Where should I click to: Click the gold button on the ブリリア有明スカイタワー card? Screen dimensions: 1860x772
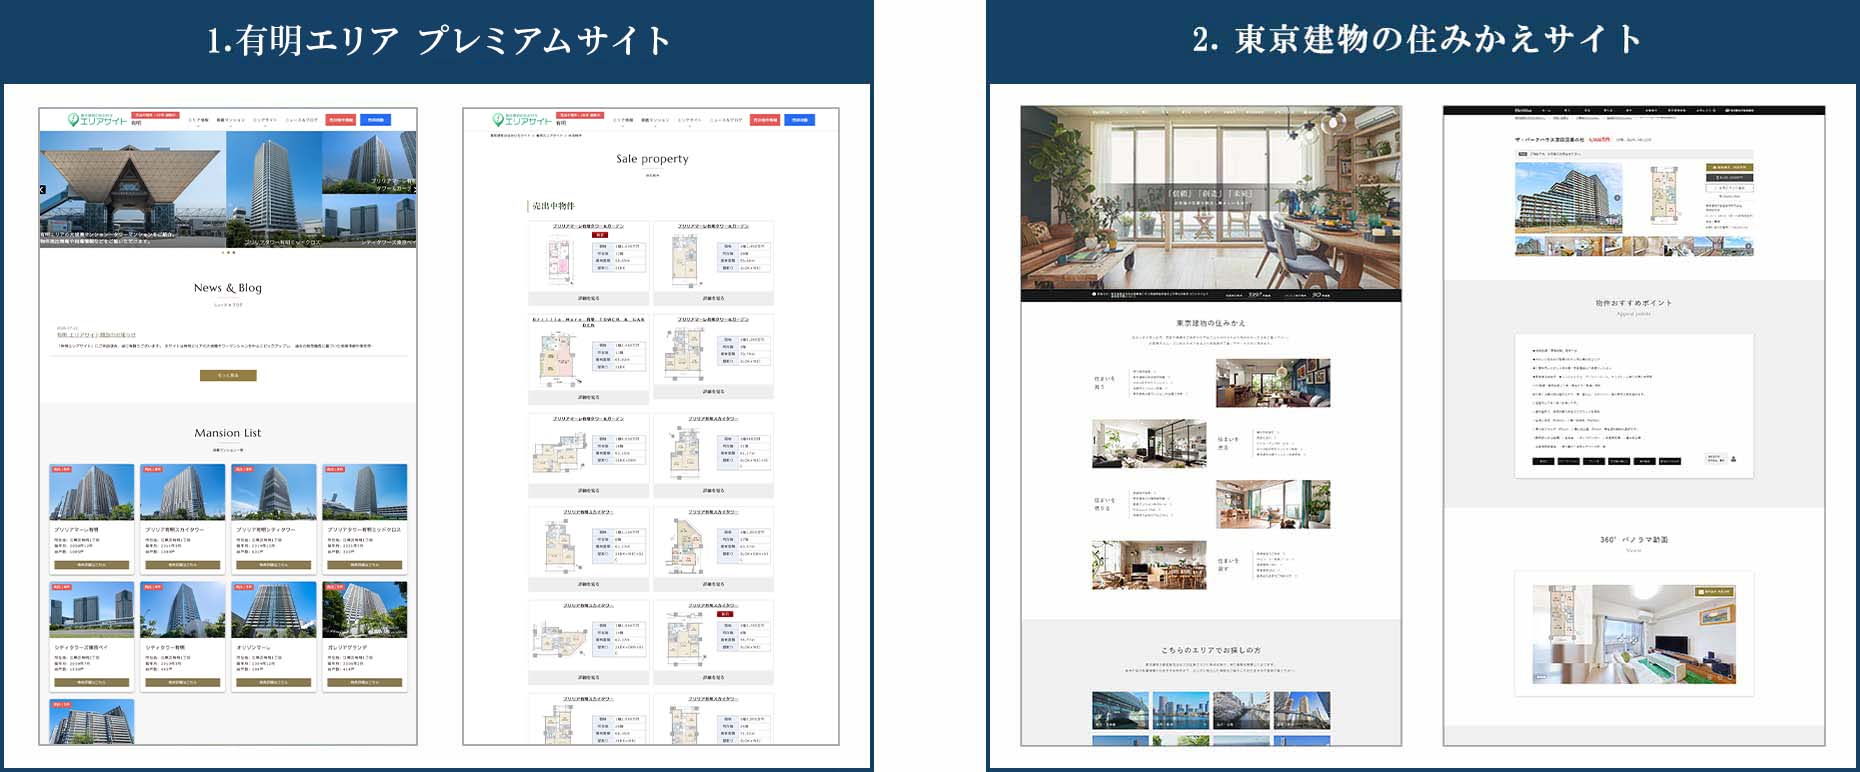coord(182,565)
